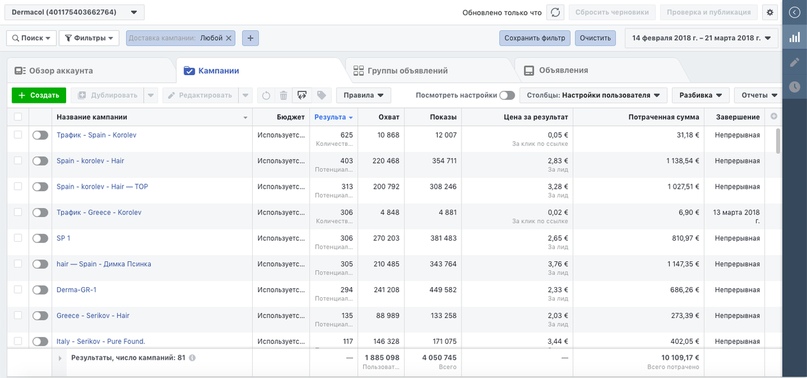This screenshot has width=807, height=378.
Task: Toggle campaign 'Greece - Serikov - Hair' switch
Action: pyautogui.click(x=40, y=315)
